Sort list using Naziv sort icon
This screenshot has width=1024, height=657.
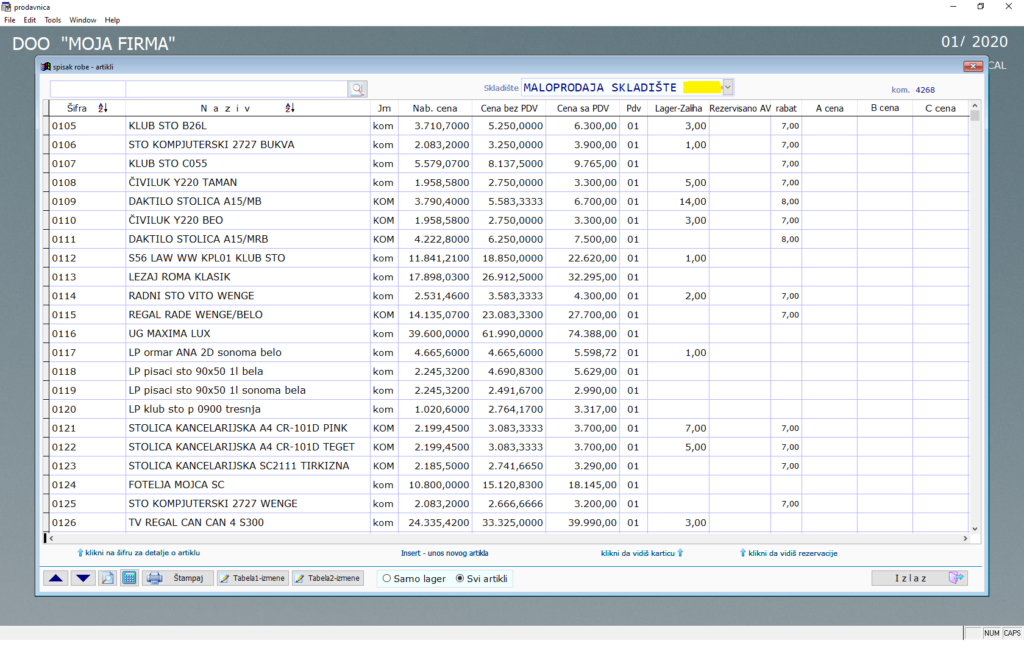tap(289, 108)
